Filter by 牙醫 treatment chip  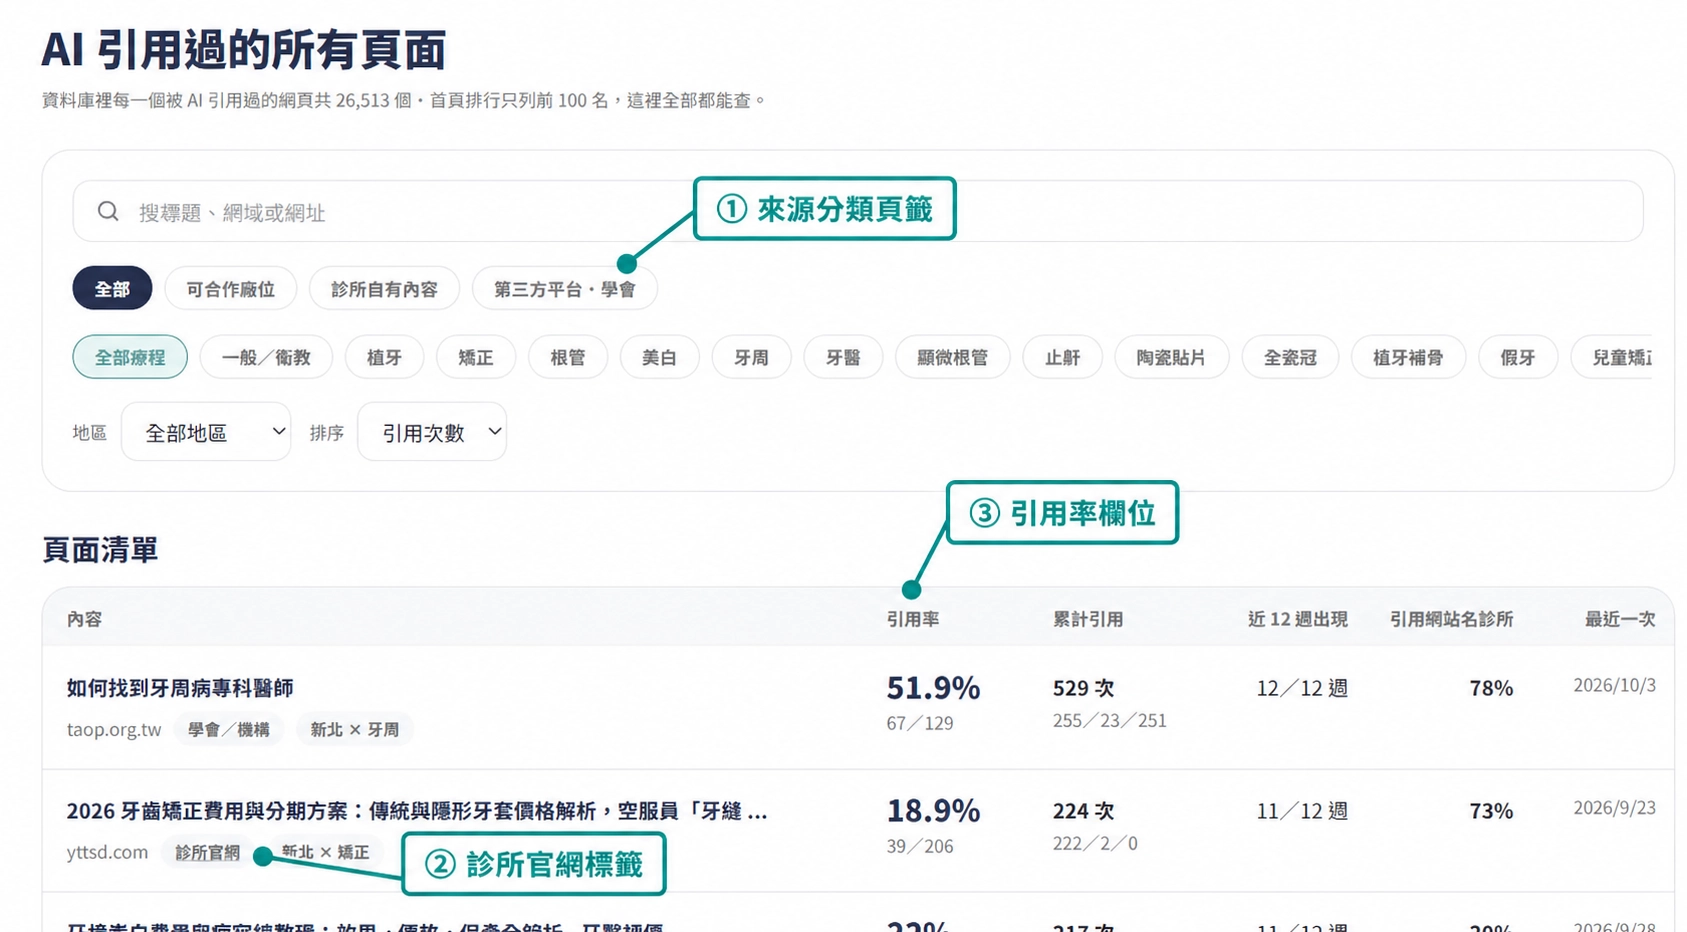(x=843, y=357)
